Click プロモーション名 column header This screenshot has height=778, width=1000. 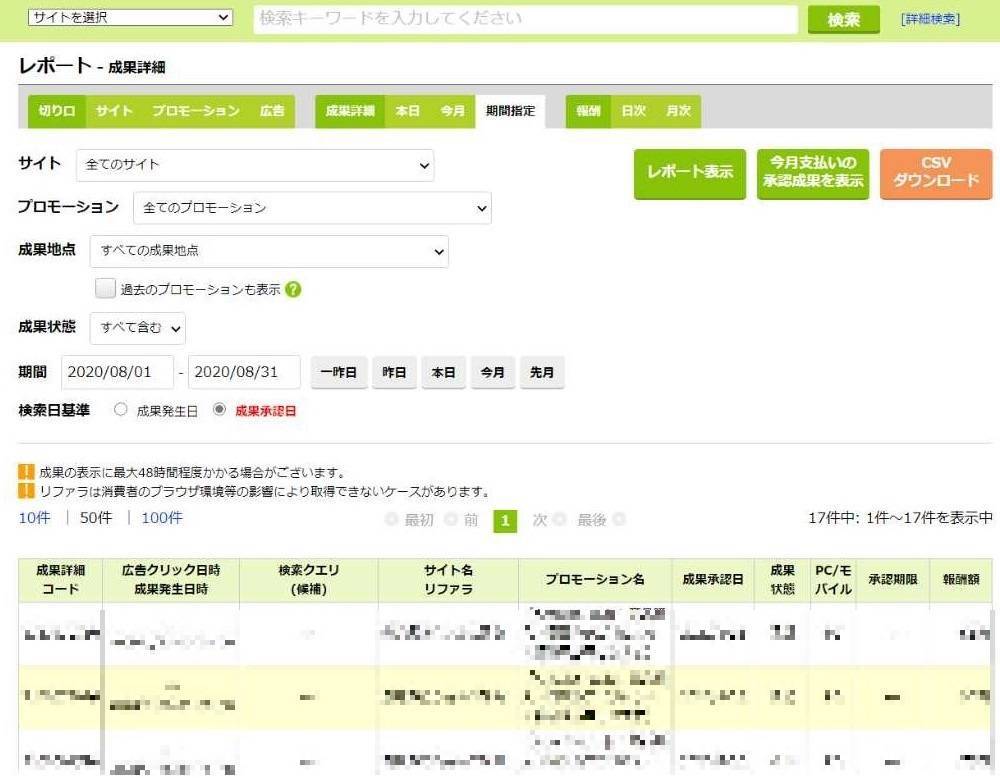click(595, 580)
